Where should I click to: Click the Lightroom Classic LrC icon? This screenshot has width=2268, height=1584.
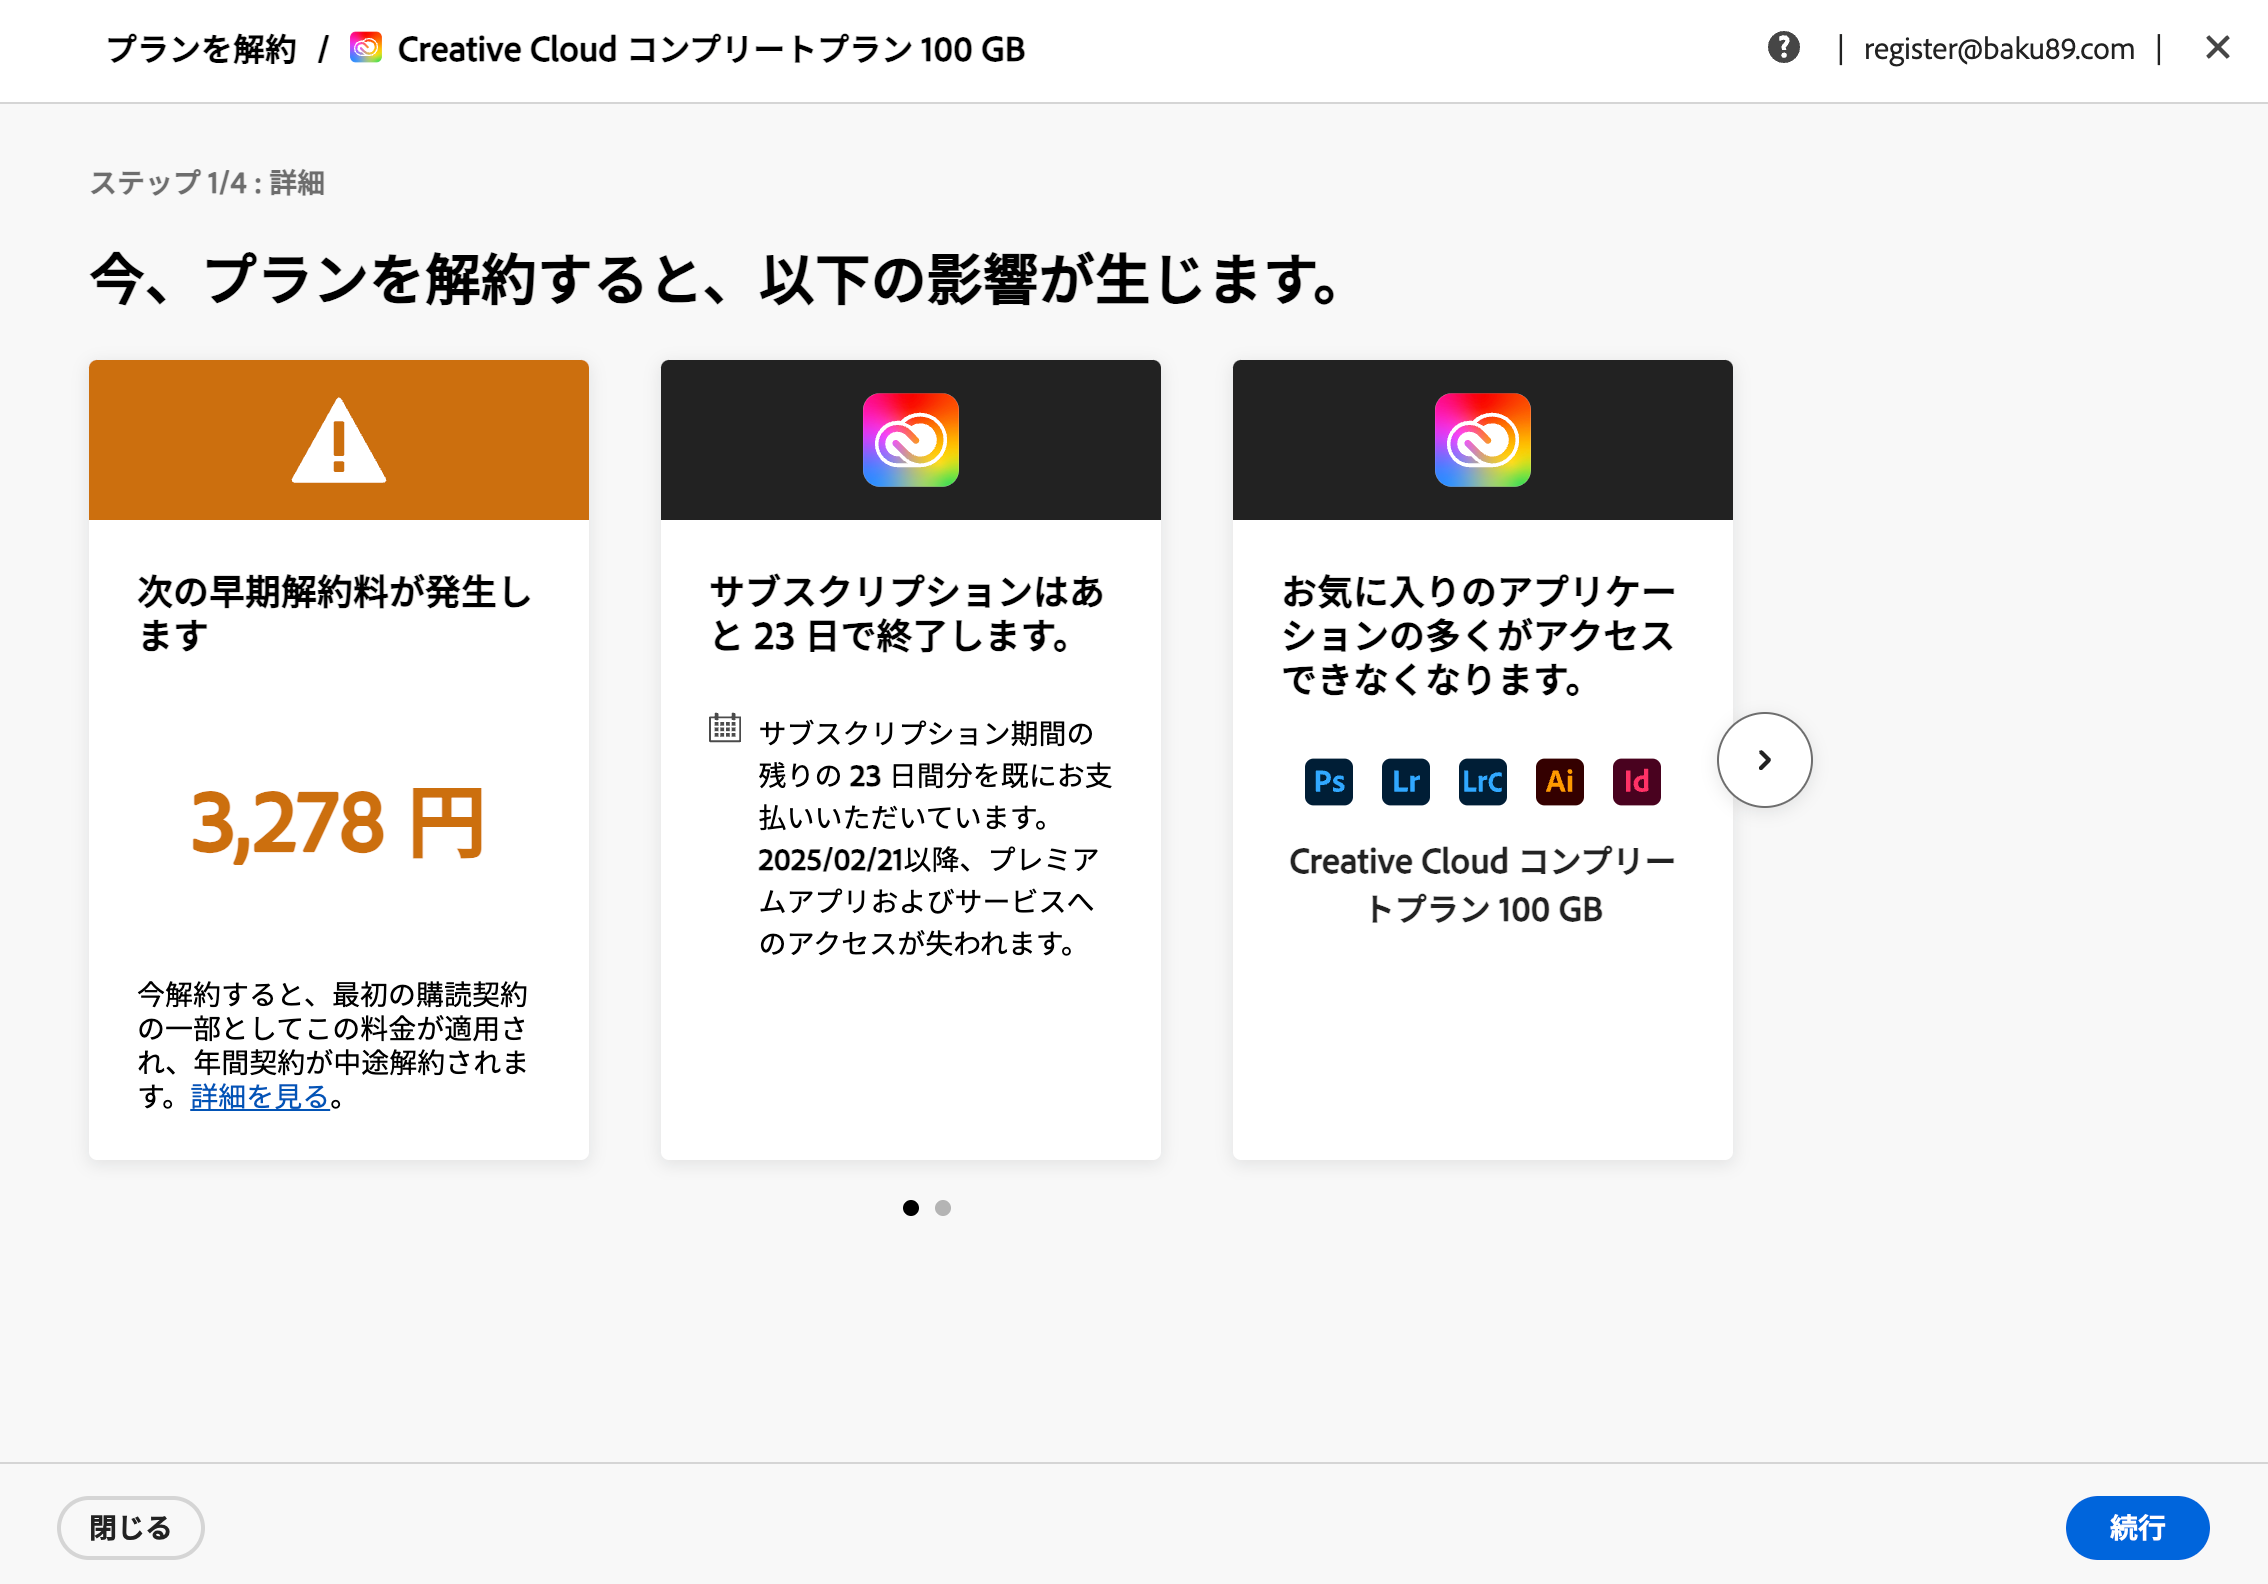coord(1482,781)
